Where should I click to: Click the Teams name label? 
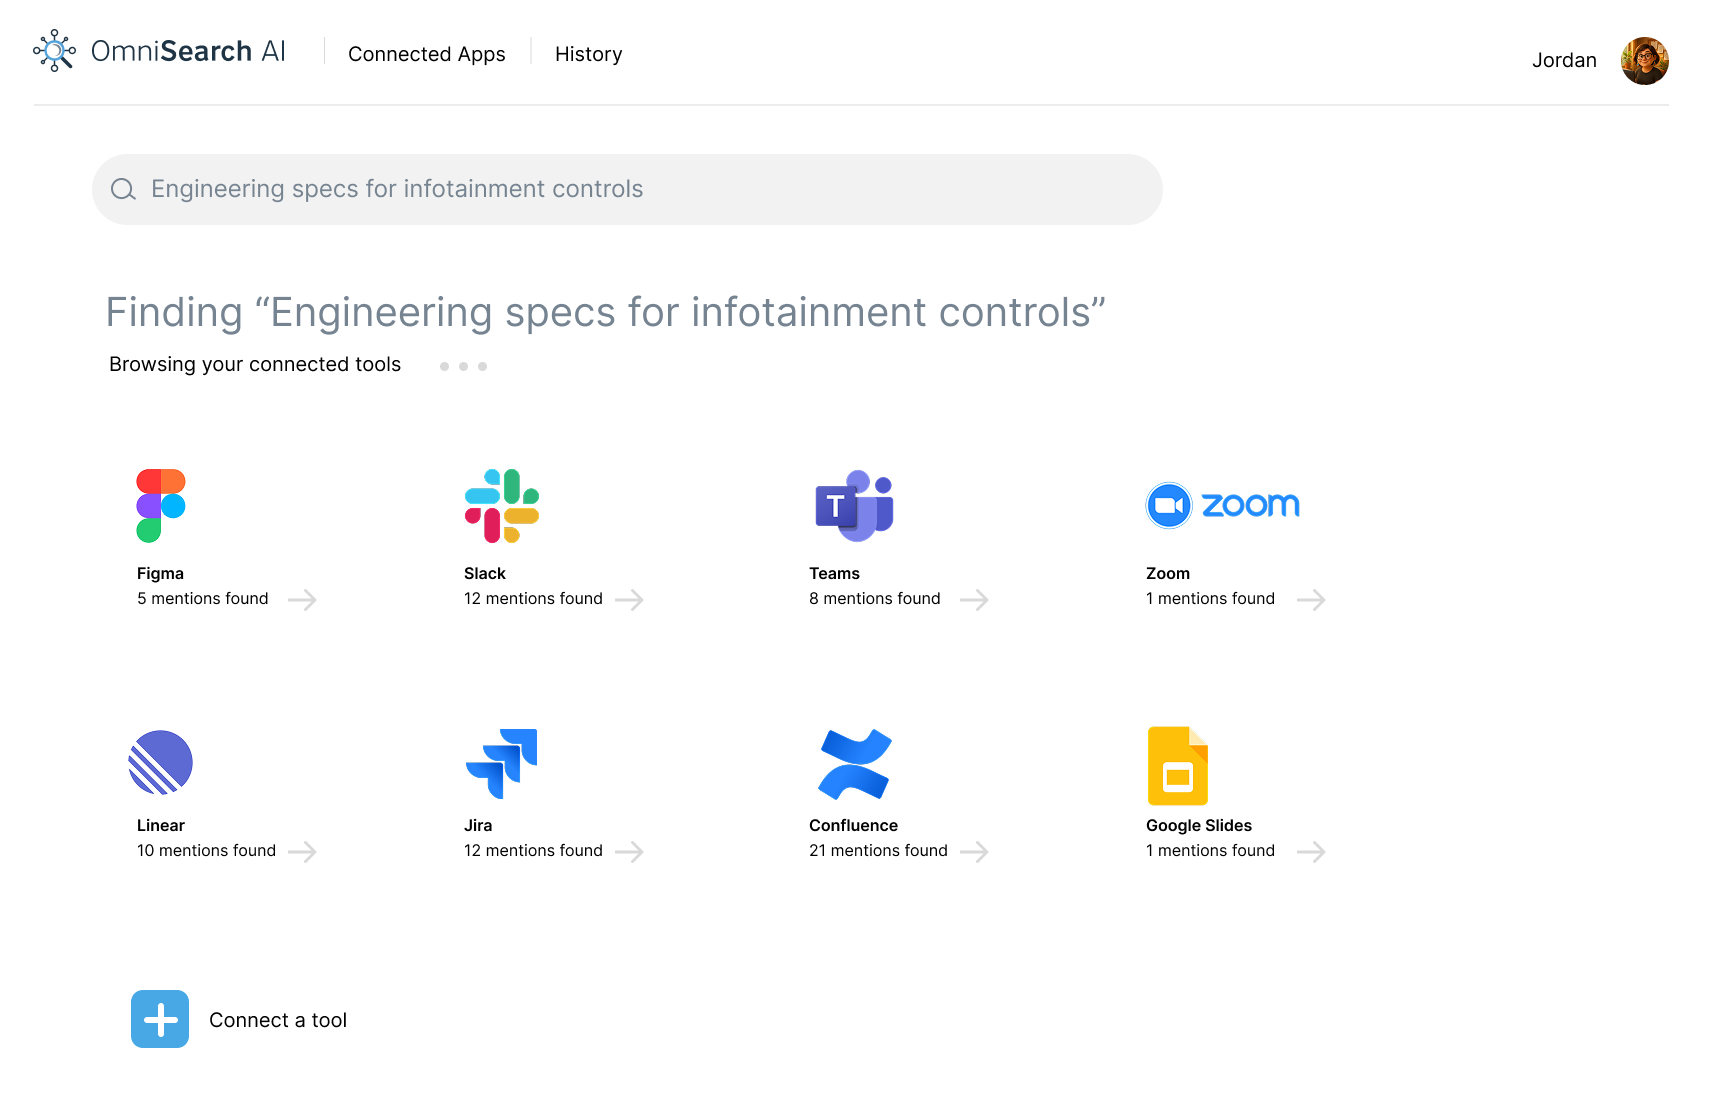pyautogui.click(x=834, y=573)
